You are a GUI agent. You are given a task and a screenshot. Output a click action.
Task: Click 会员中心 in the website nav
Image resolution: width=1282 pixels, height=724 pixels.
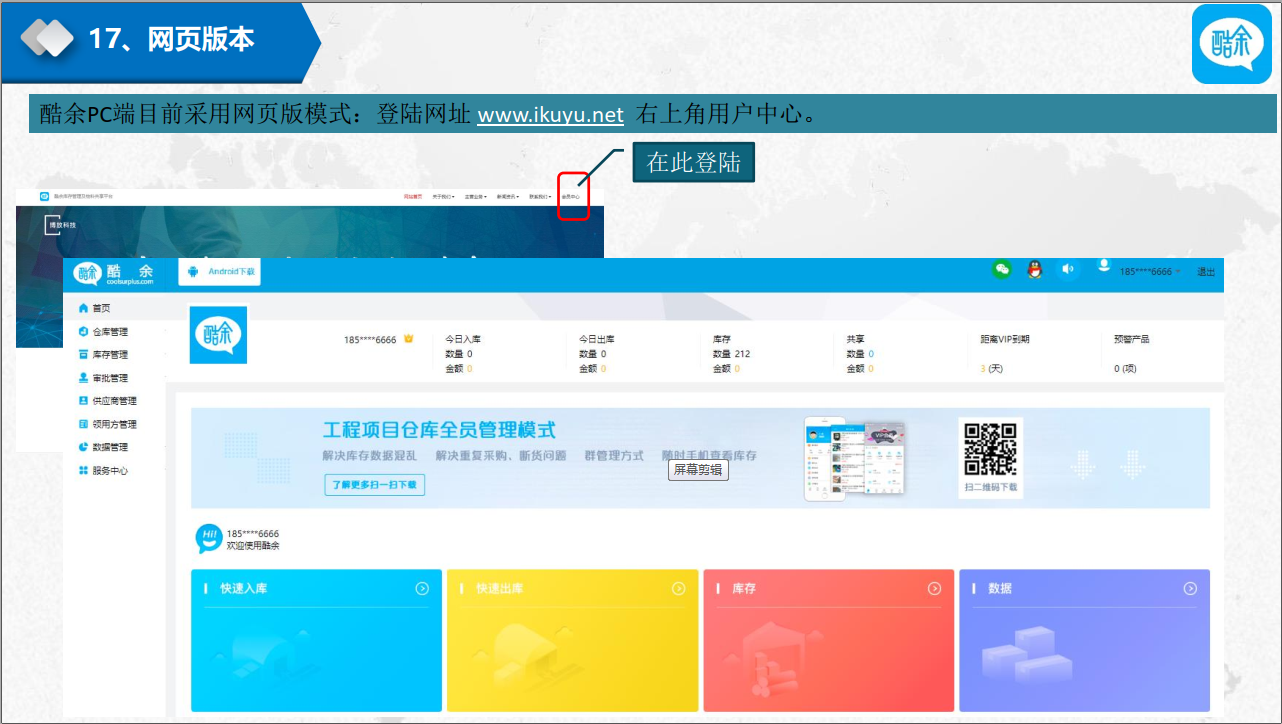571,197
